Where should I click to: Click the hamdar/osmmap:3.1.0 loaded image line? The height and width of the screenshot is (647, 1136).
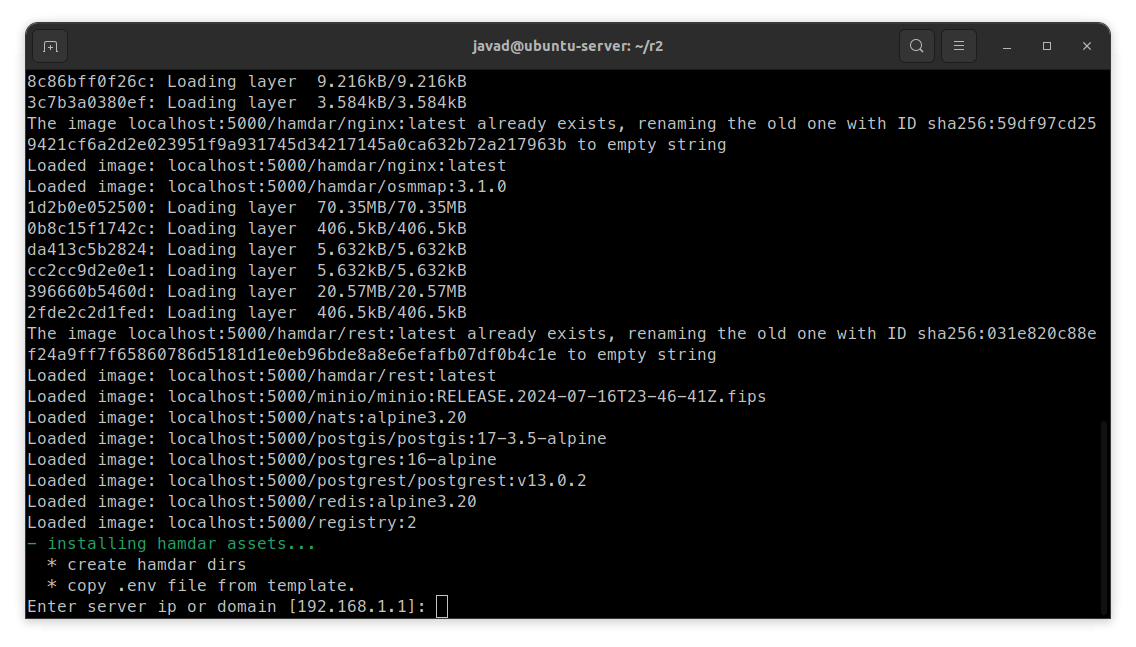pos(266,187)
